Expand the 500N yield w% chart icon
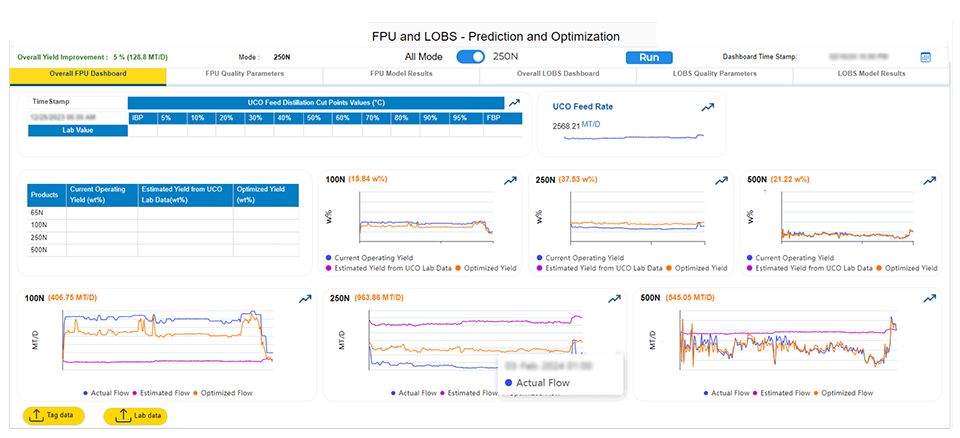Image resolution: width=960 pixels, height=438 pixels. click(929, 180)
